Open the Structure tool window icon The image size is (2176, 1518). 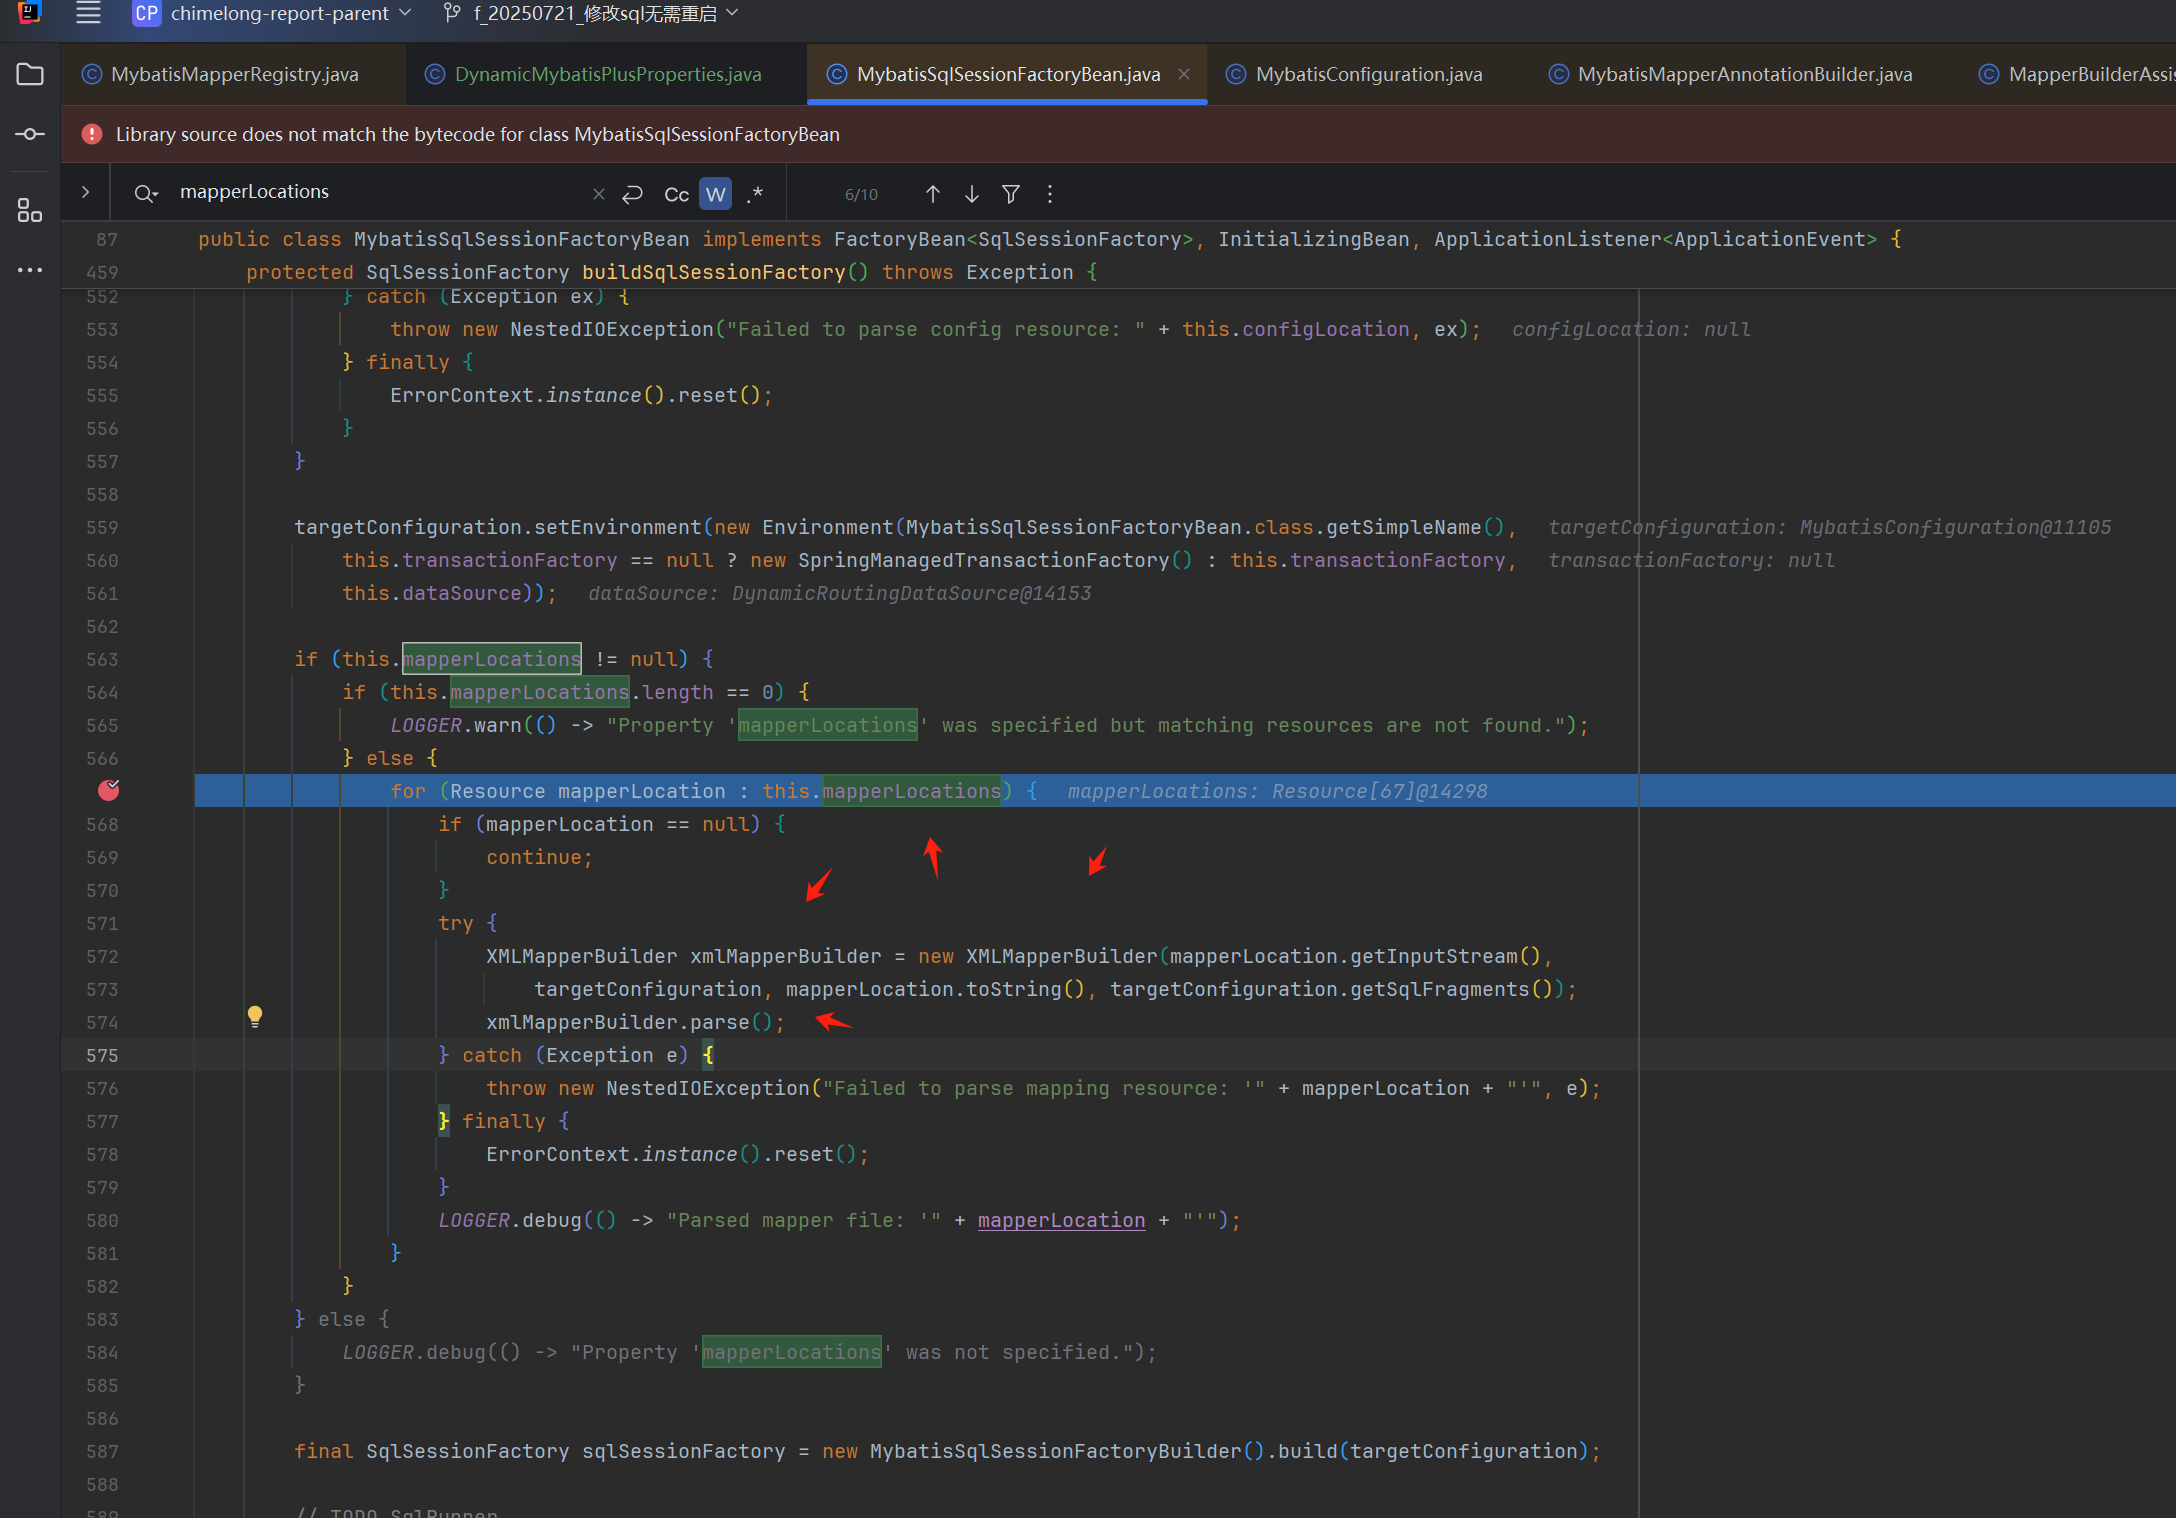(30, 210)
